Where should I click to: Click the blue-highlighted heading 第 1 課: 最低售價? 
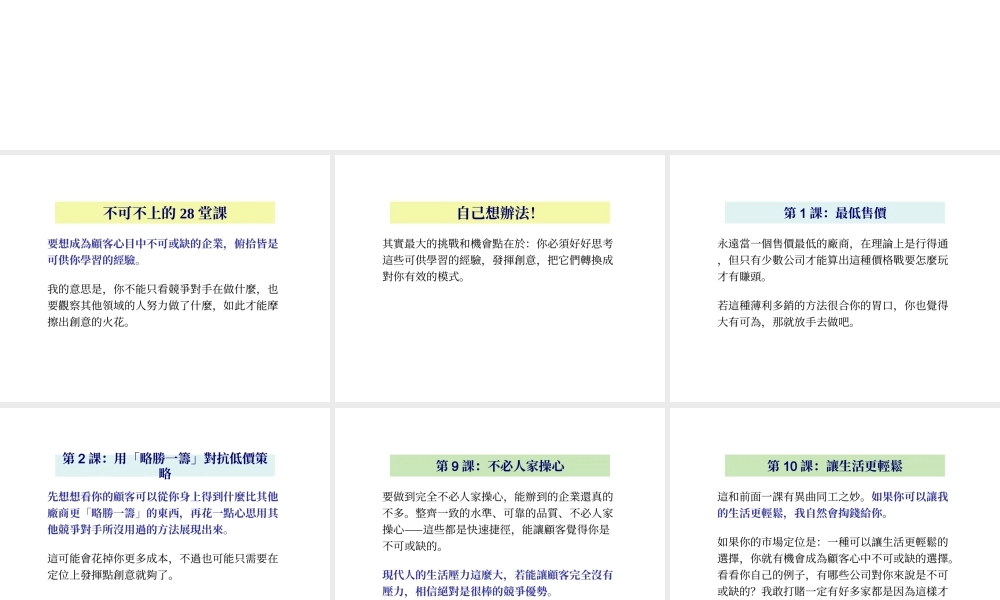click(x=833, y=213)
